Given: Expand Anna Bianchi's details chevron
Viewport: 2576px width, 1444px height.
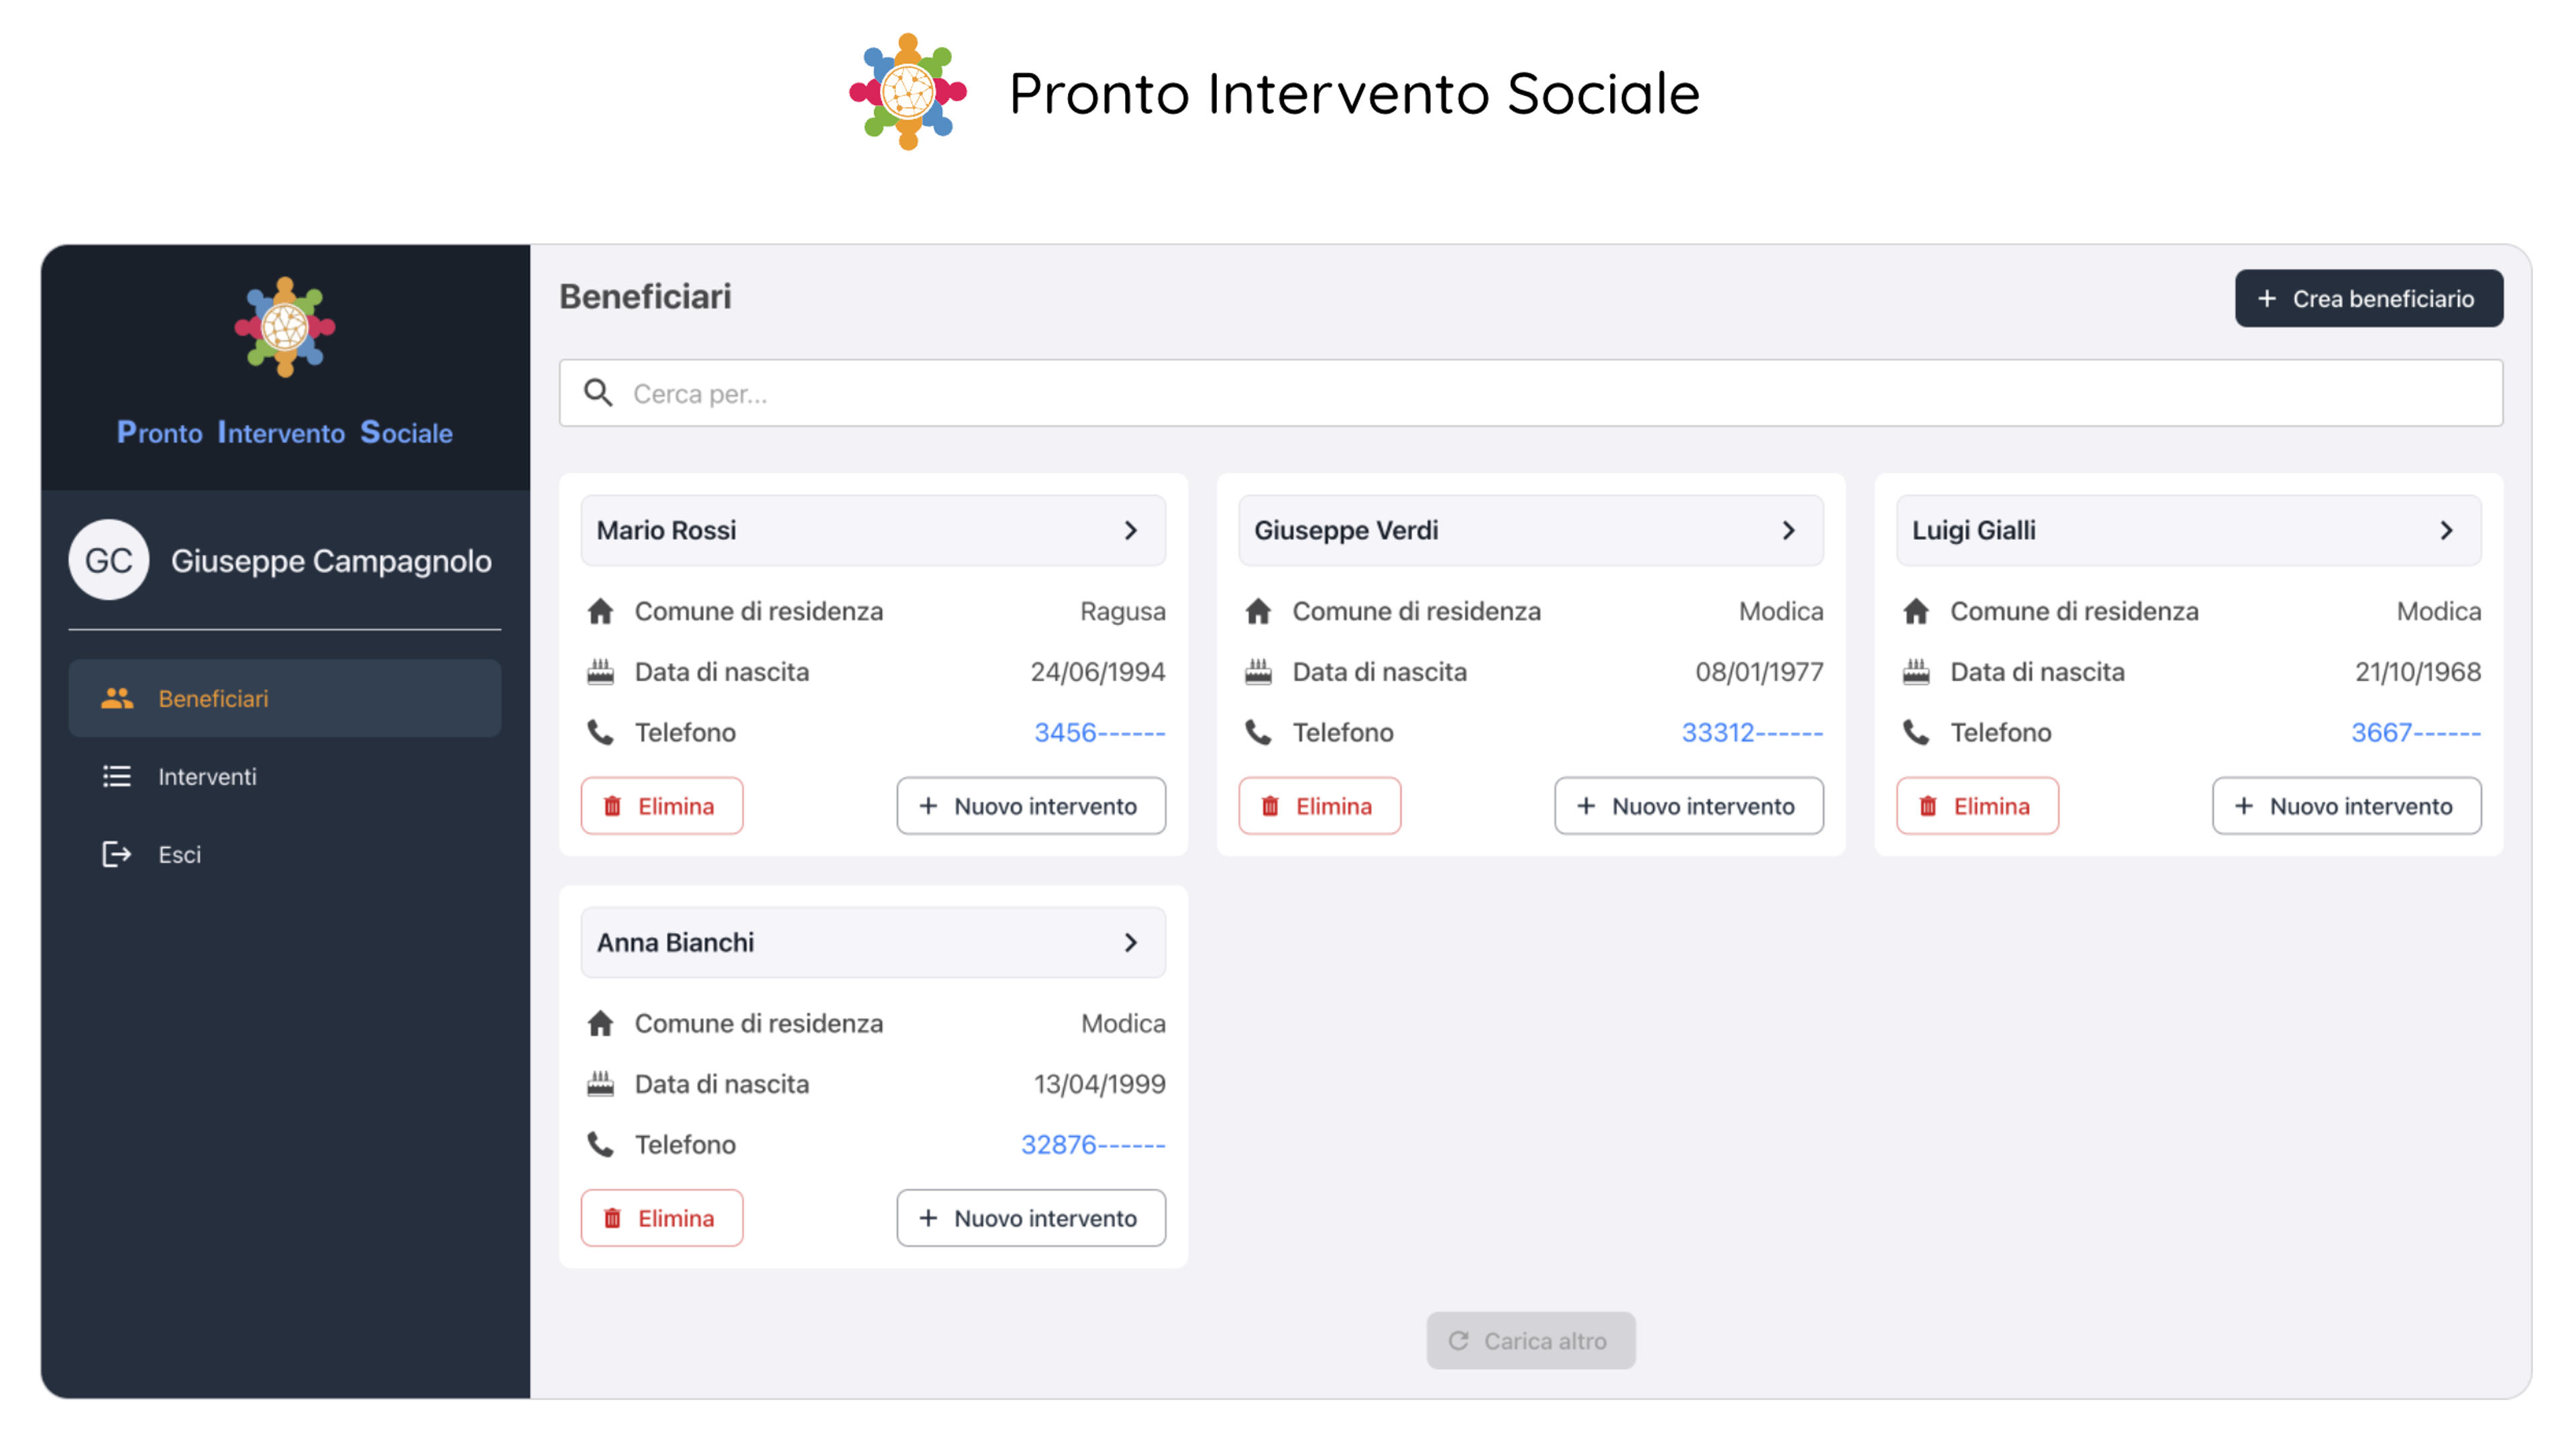Looking at the screenshot, I should click(1131, 943).
